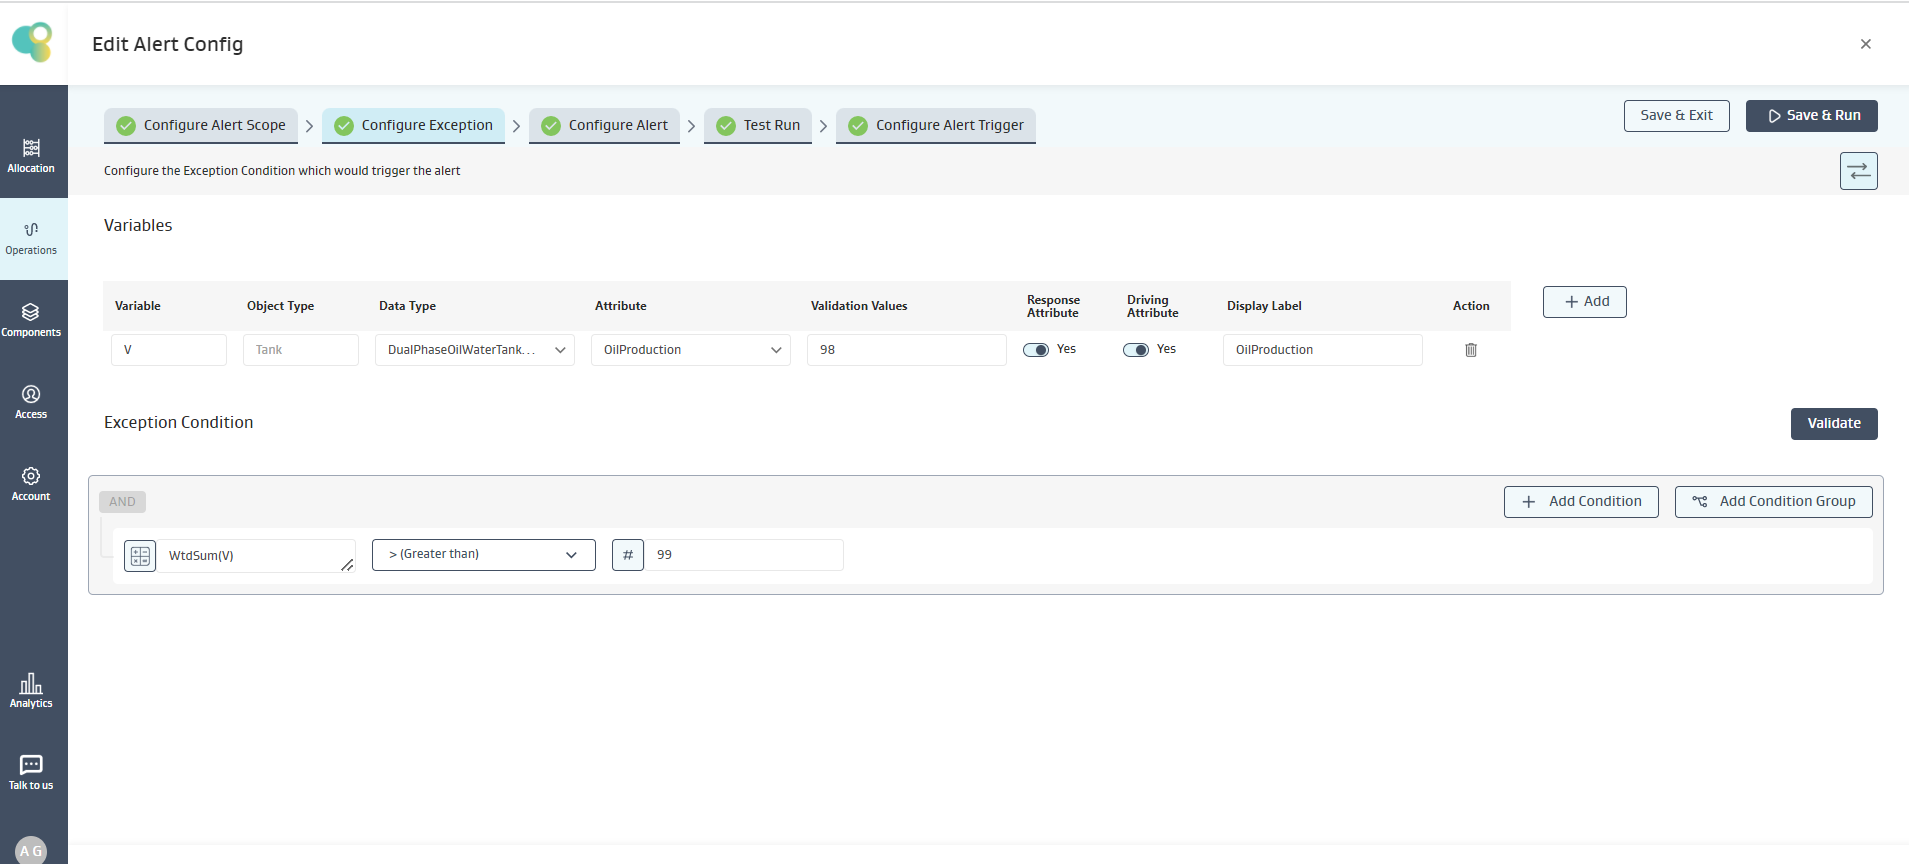Viewport: 1909px width, 864px height.
Task: Click the Validation Values field
Action: tap(906, 350)
